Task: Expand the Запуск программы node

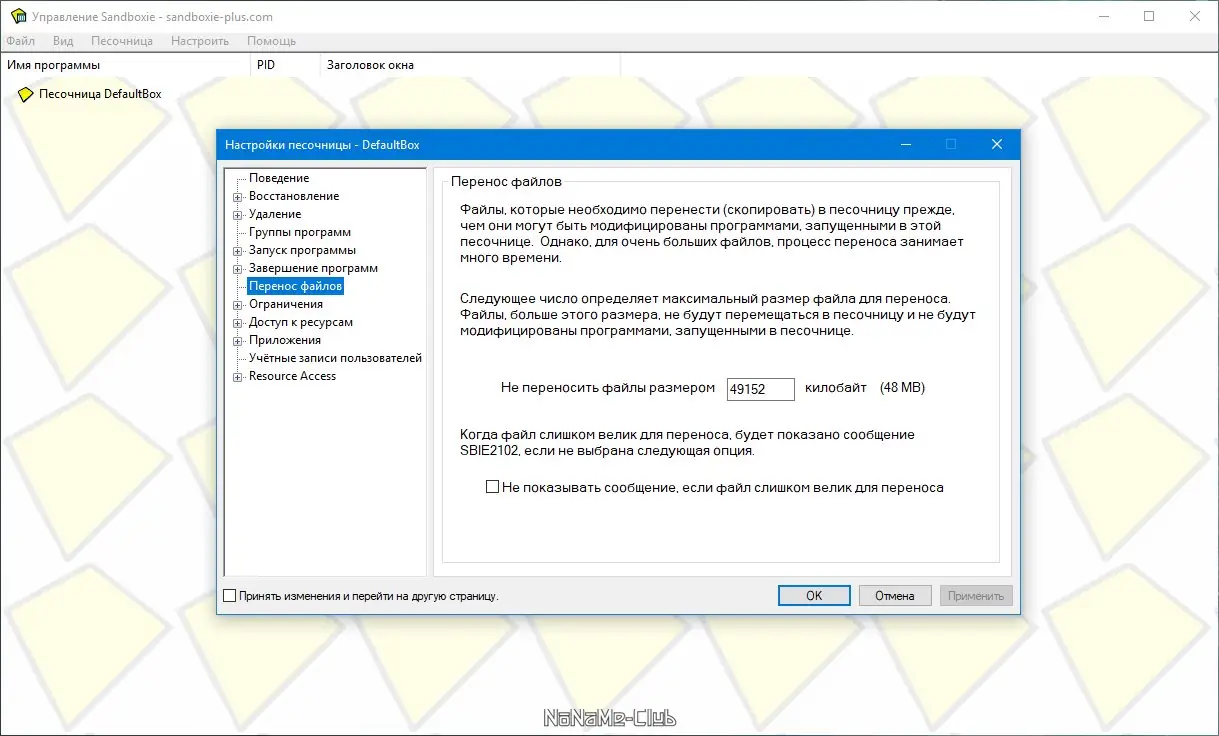Action: (238, 251)
